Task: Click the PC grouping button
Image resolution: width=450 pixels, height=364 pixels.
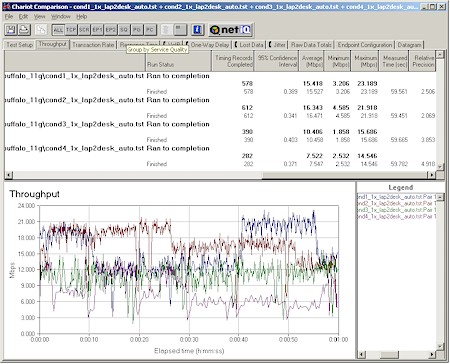Action: point(150,30)
